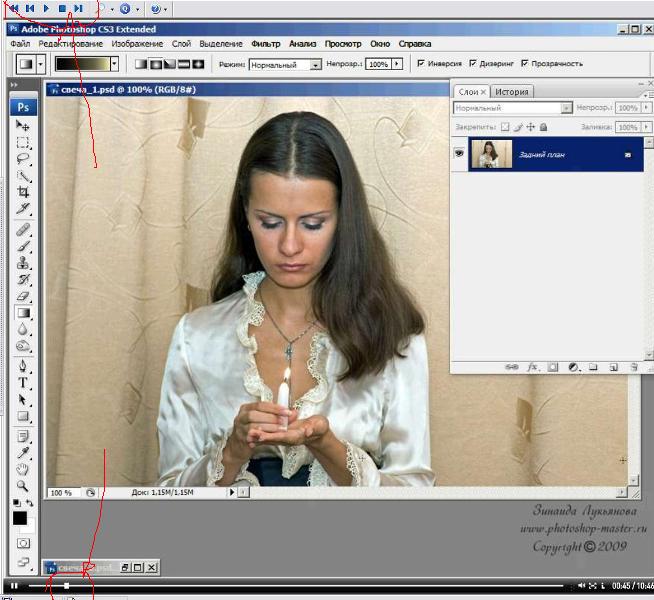Select the Crop tool
Image resolution: width=654 pixels, height=600 pixels.
coord(23,192)
